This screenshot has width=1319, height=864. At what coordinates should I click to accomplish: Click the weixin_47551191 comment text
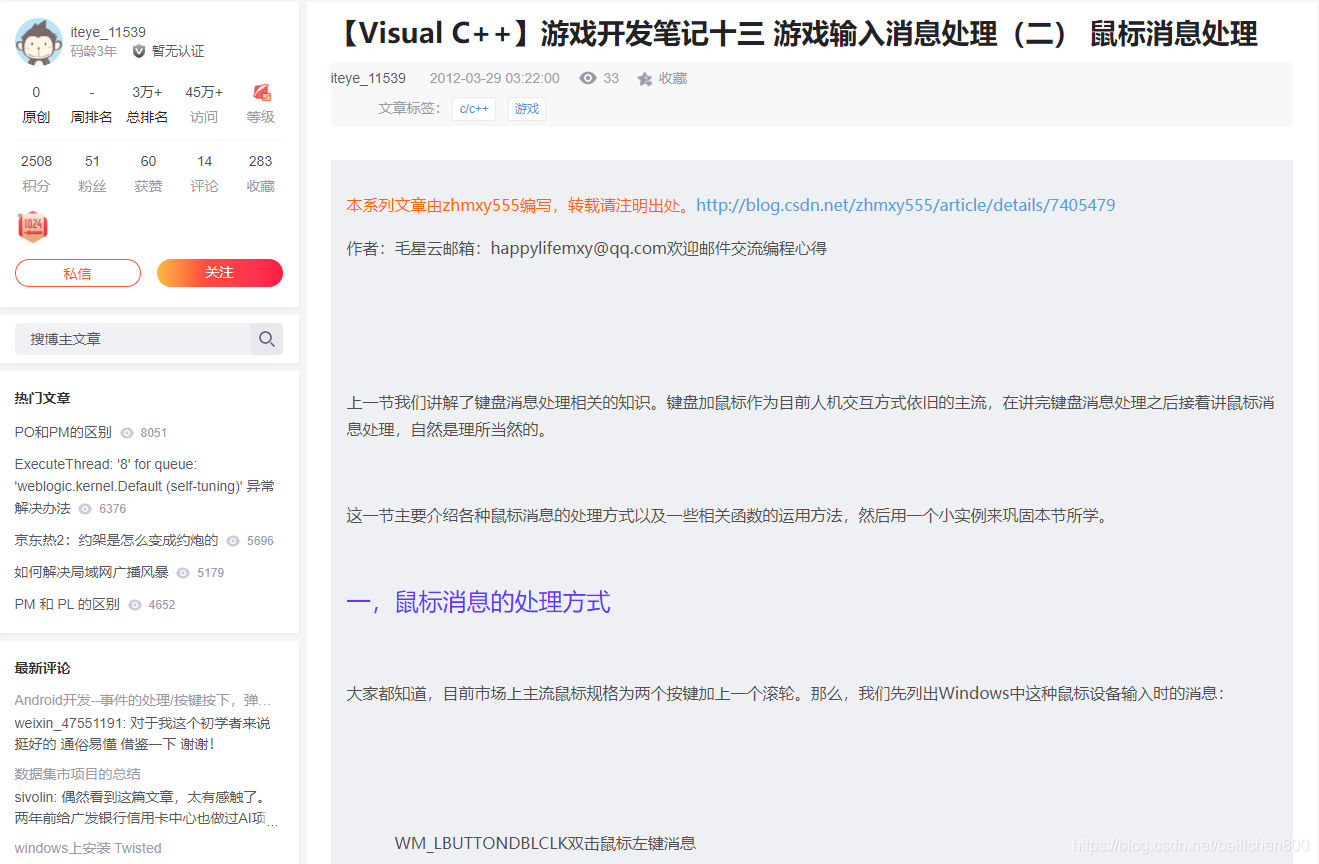coord(143,734)
